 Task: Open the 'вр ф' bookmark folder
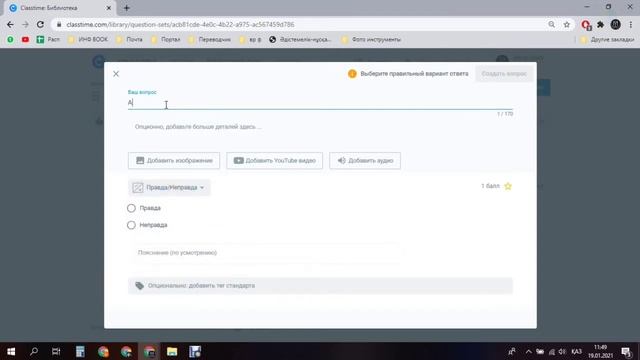pyautogui.click(x=251, y=40)
